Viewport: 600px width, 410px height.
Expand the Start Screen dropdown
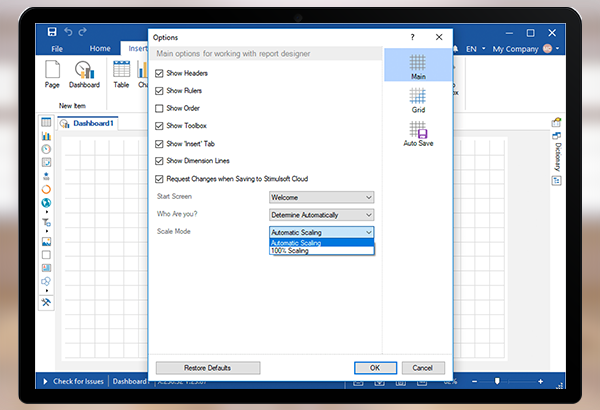321,197
